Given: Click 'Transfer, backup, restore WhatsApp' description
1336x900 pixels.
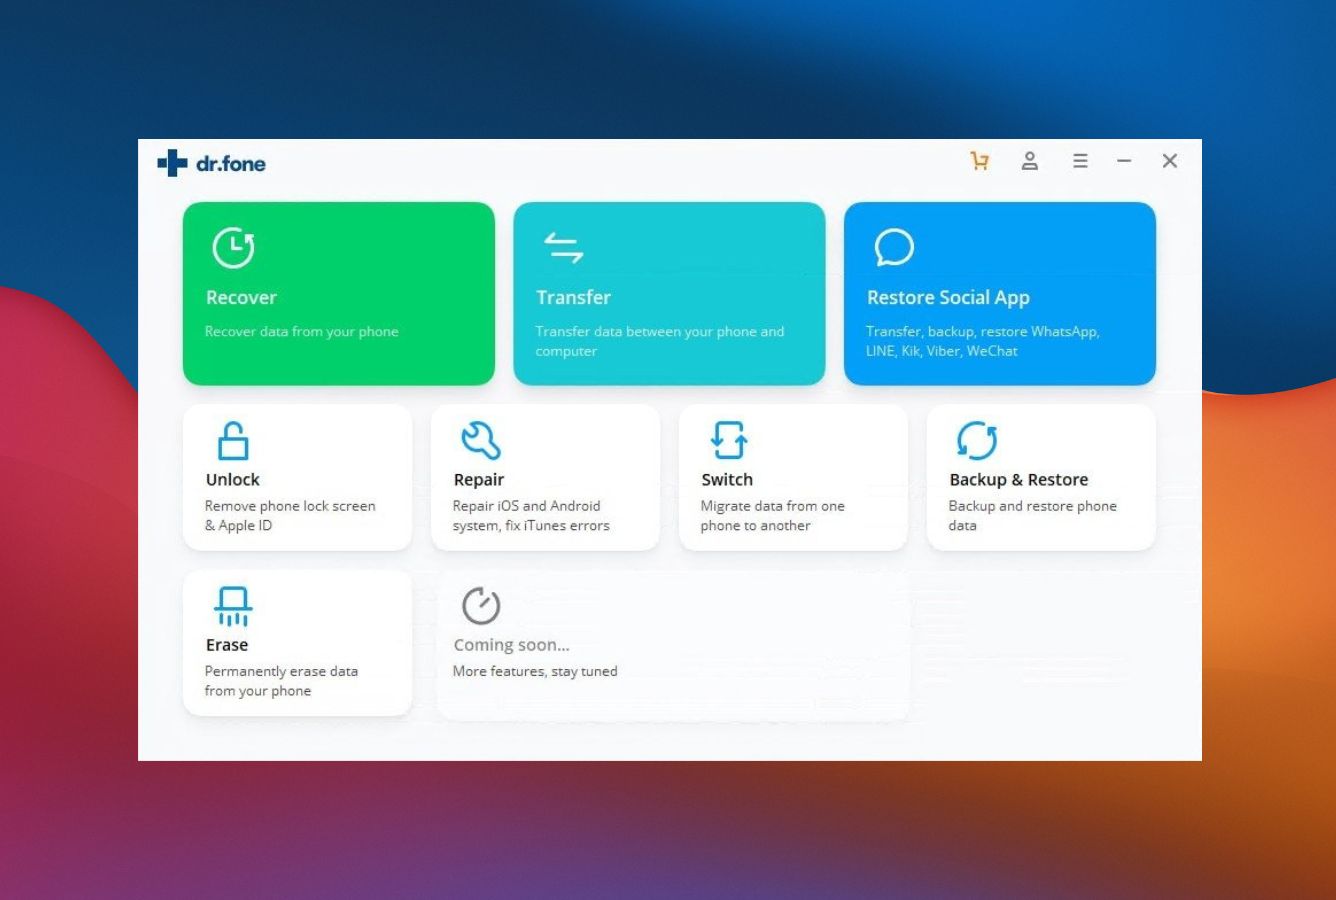Looking at the screenshot, I should coord(982,341).
